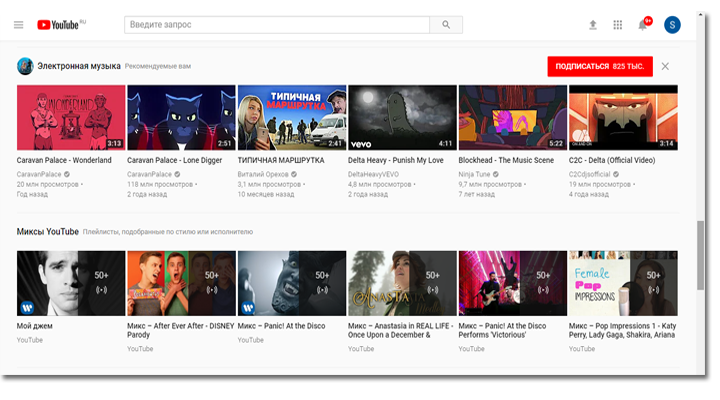
Task: Open the account avatar S menu
Action: (672, 25)
